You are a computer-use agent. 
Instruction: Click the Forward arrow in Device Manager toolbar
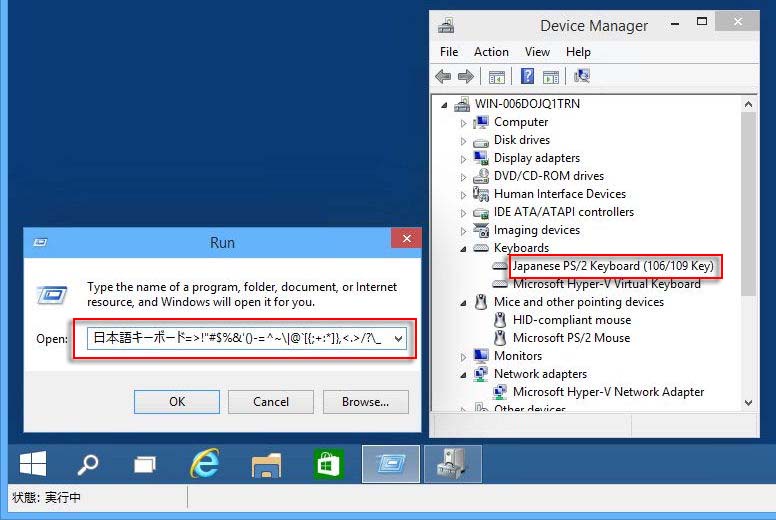click(x=466, y=76)
